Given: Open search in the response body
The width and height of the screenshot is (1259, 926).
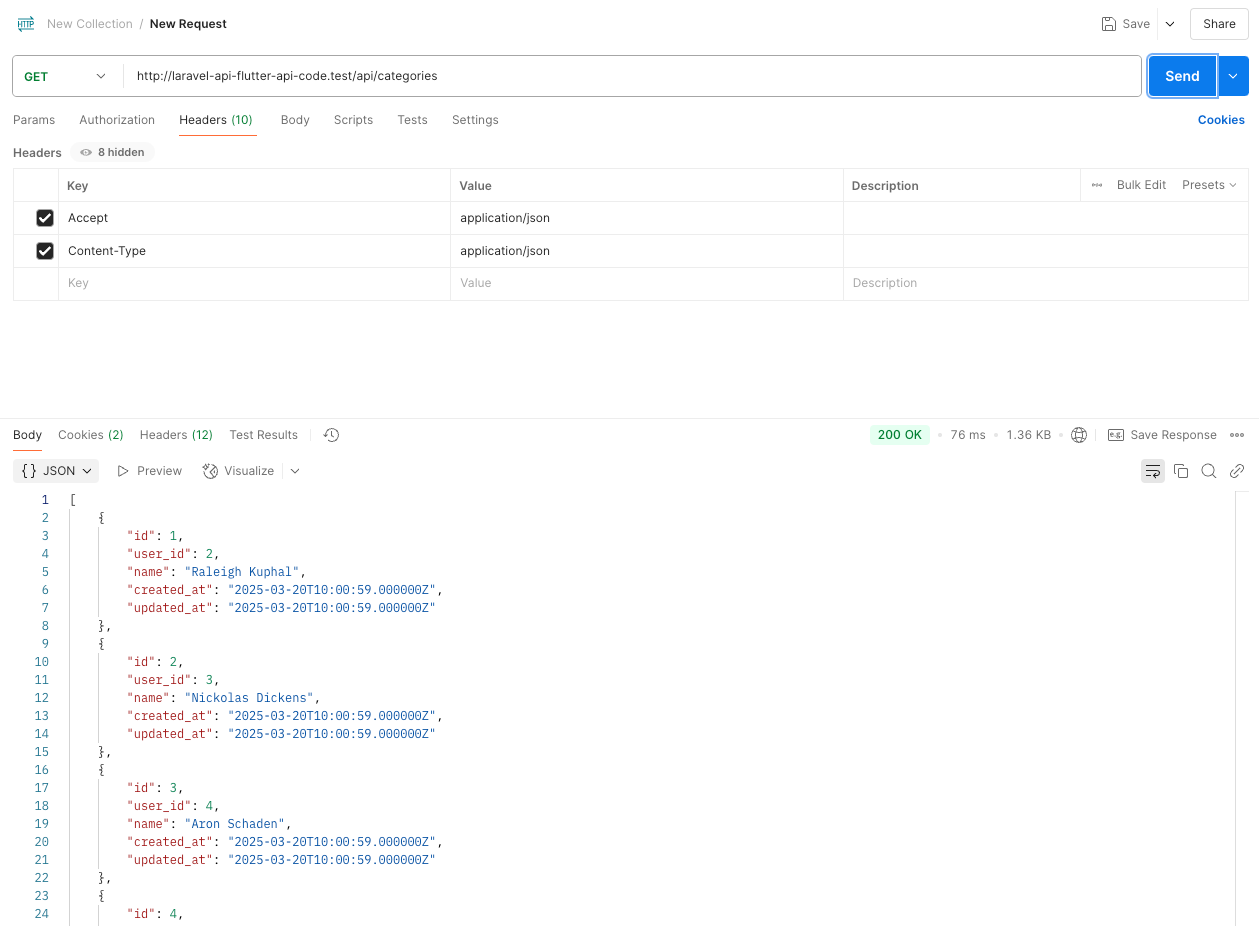Looking at the screenshot, I should [1209, 471].
